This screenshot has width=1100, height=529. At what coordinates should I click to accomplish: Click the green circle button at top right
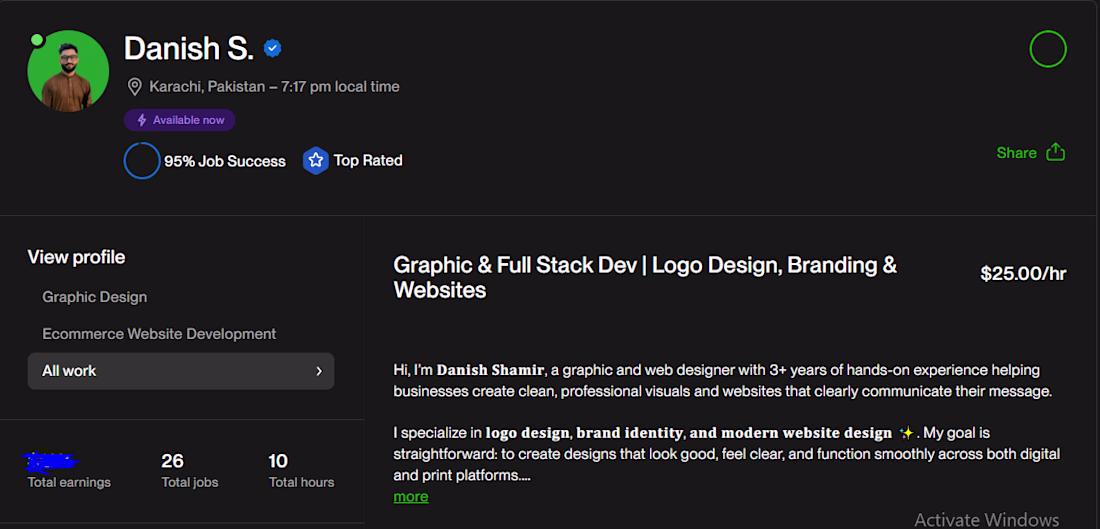coord(1048,49)
